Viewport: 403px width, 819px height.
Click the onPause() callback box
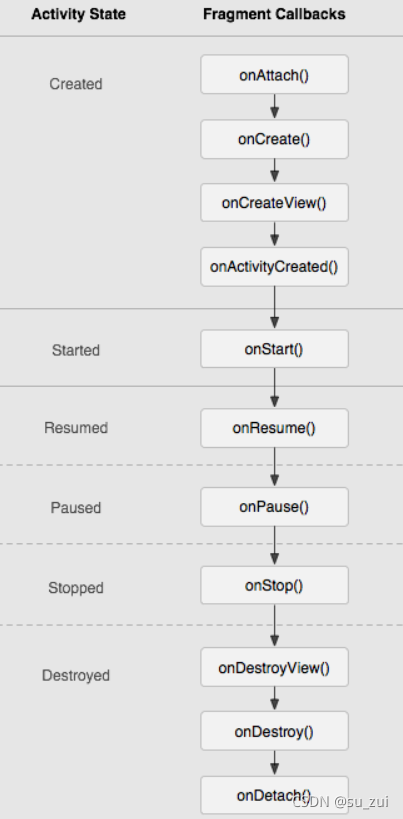click(275, 507)
